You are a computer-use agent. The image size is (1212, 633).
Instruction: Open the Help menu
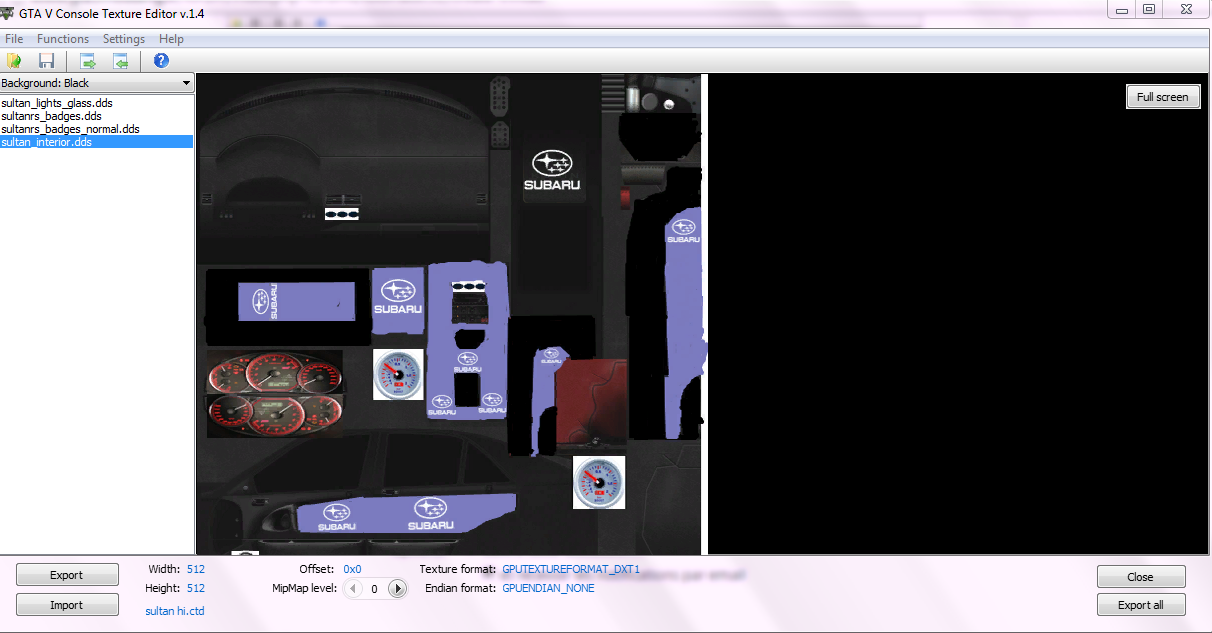click(171, 39)
